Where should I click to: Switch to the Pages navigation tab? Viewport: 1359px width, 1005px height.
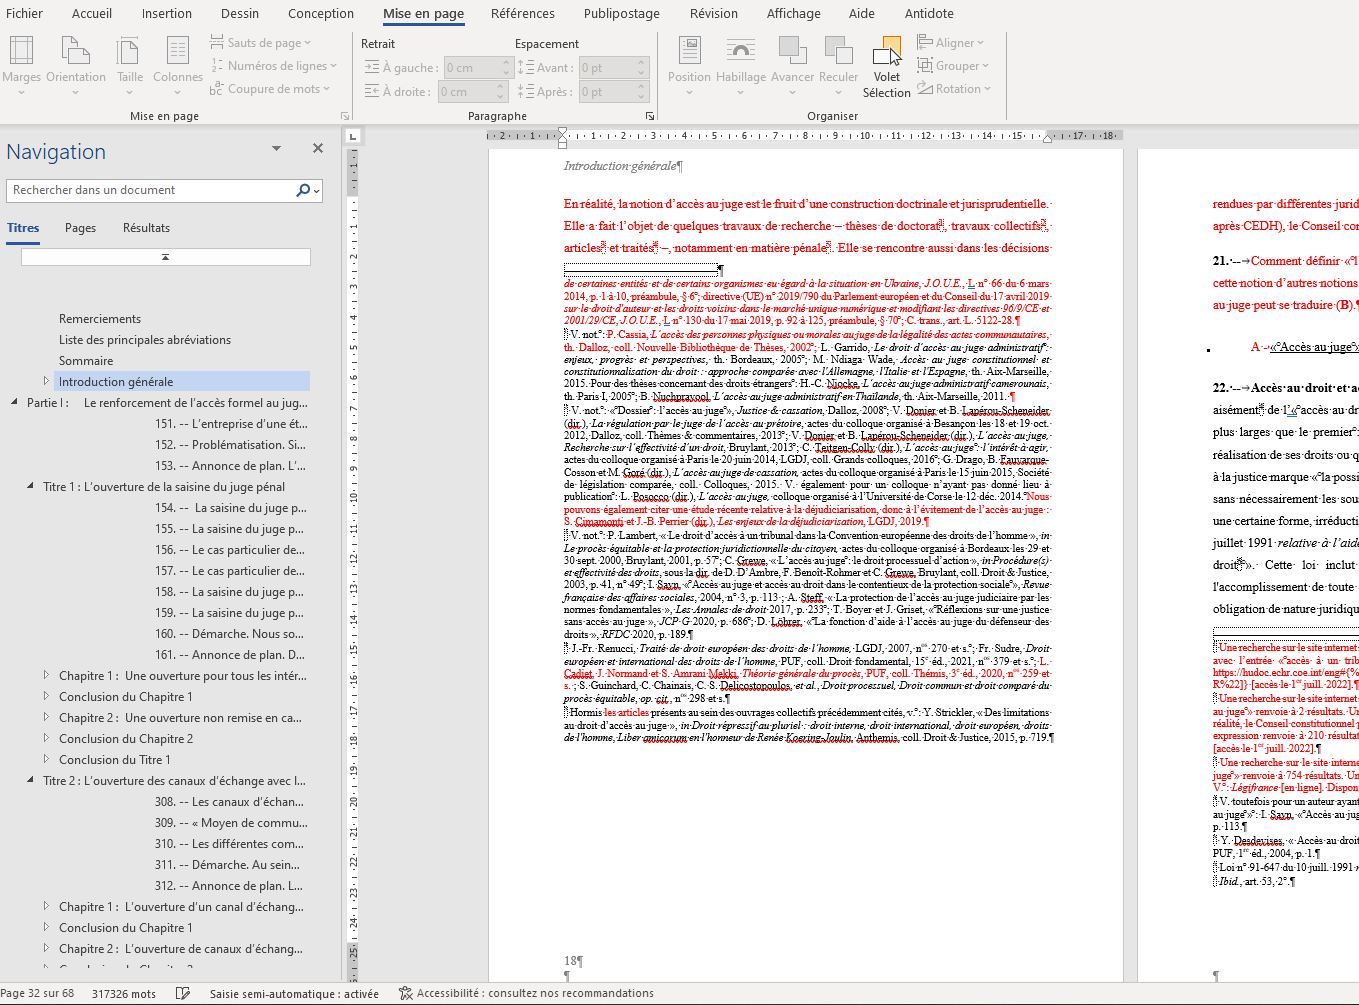click(x=80, y=228)
